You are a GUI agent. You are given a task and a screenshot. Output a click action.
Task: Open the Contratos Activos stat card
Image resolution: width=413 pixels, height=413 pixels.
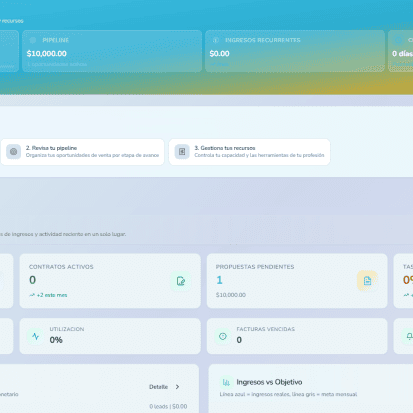[x=110, y=281]
